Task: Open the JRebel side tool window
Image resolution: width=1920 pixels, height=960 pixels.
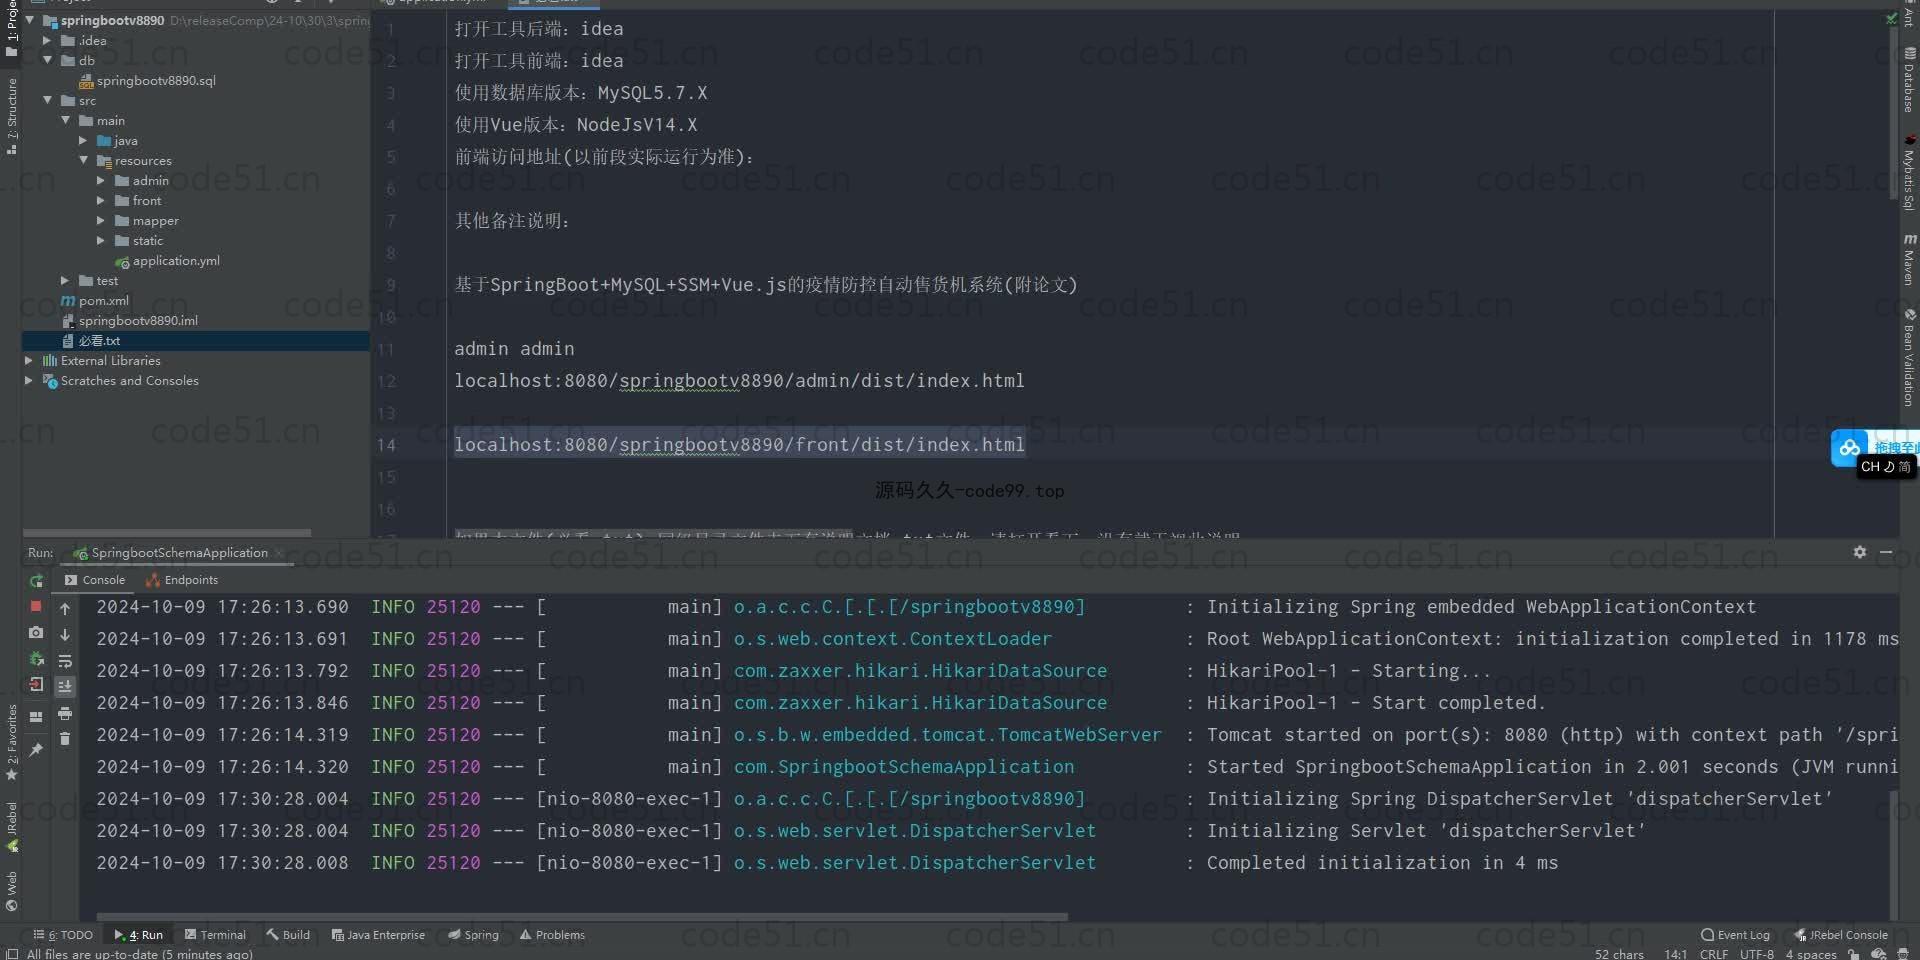Action: pyautogui.click(x=11, y=826)
